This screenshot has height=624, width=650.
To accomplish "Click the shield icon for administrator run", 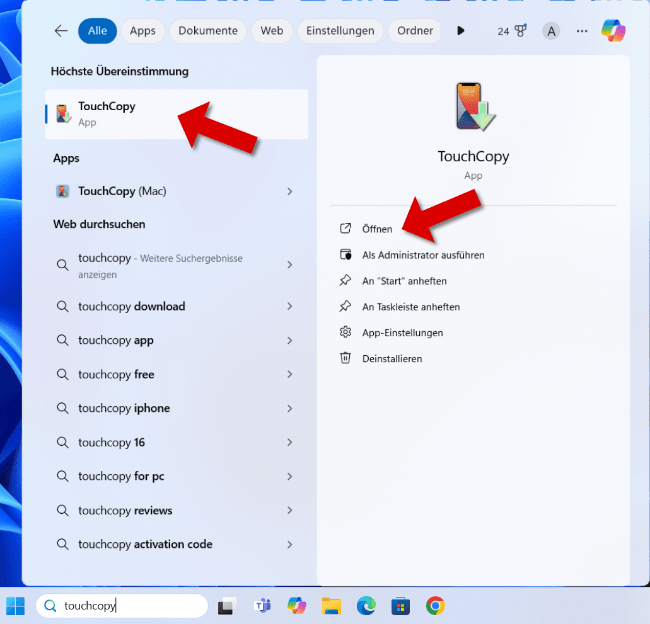I will [345, 255].
